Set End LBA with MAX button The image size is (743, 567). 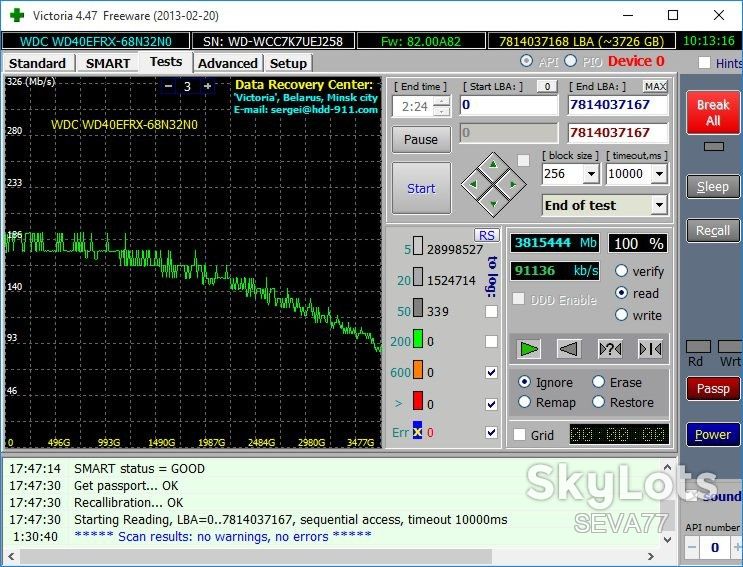[655, 86]
